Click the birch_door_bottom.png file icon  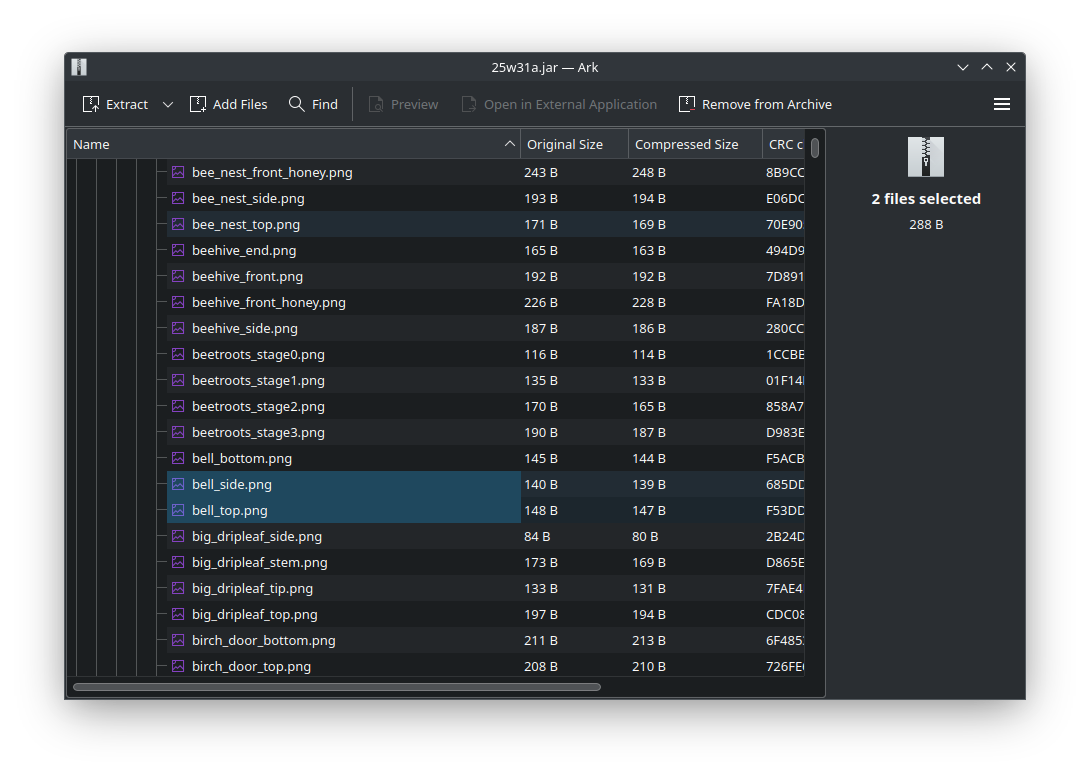click(178, 640)
